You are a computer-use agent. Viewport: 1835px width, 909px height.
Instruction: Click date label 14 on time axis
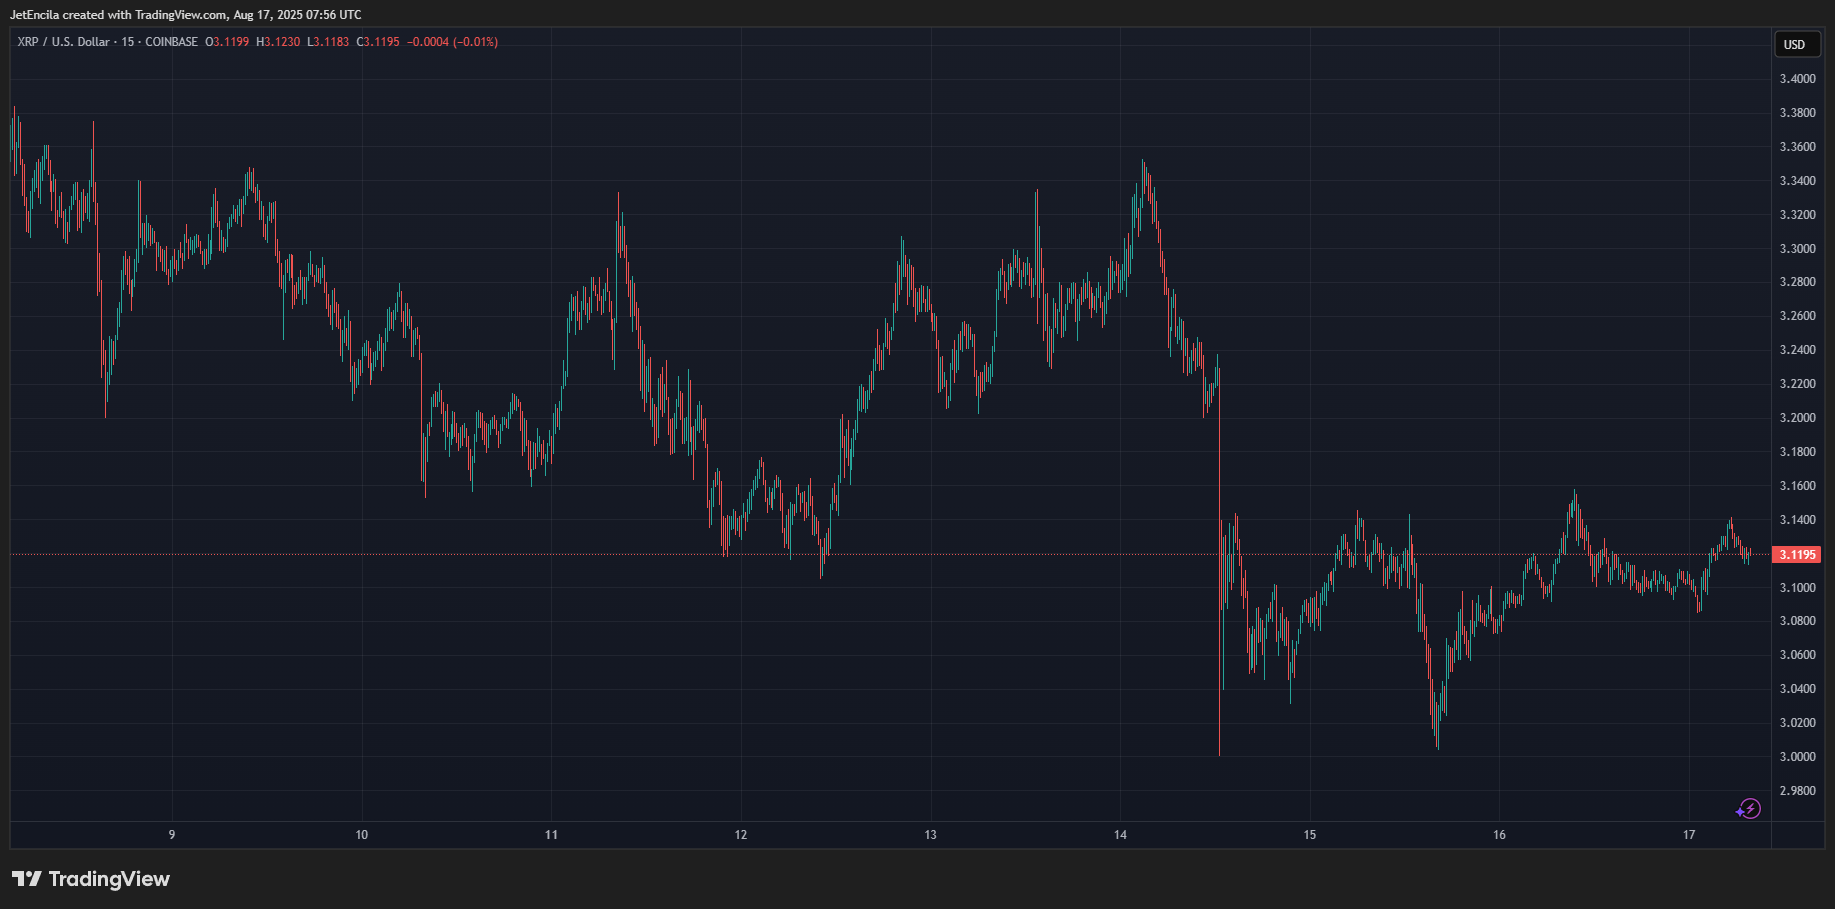1120,835
